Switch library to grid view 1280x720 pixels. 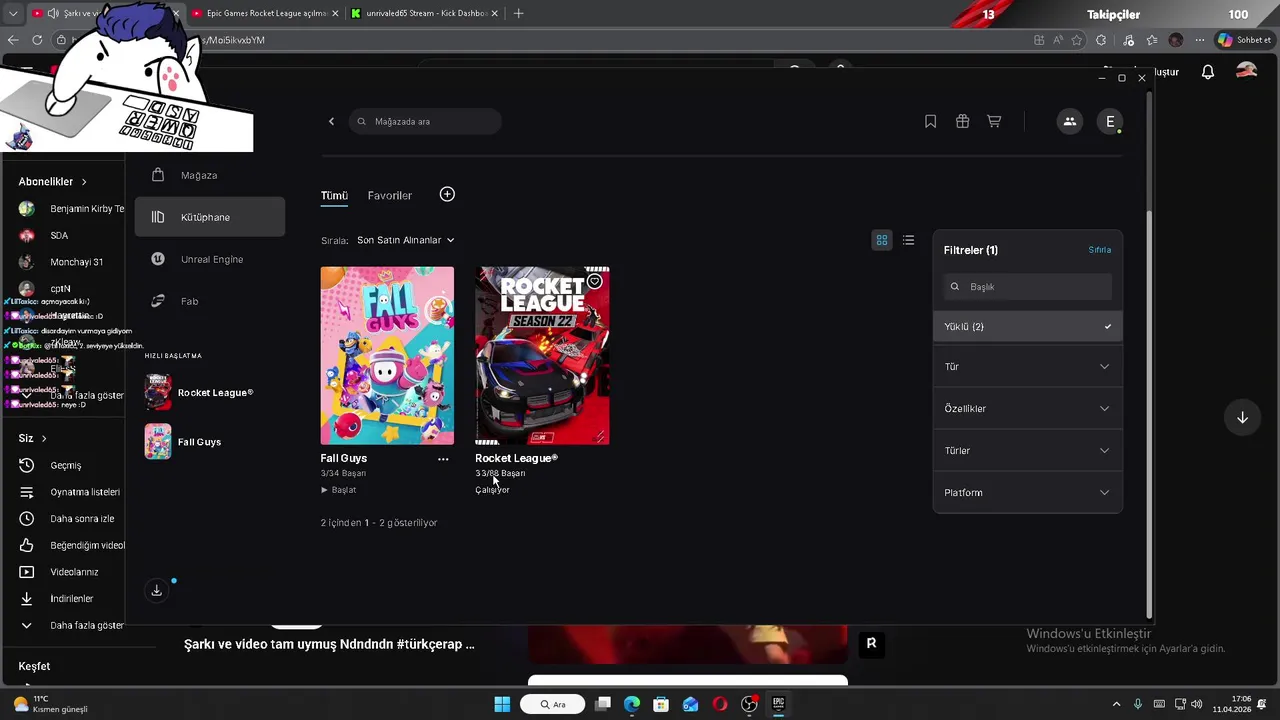(882, 240)
